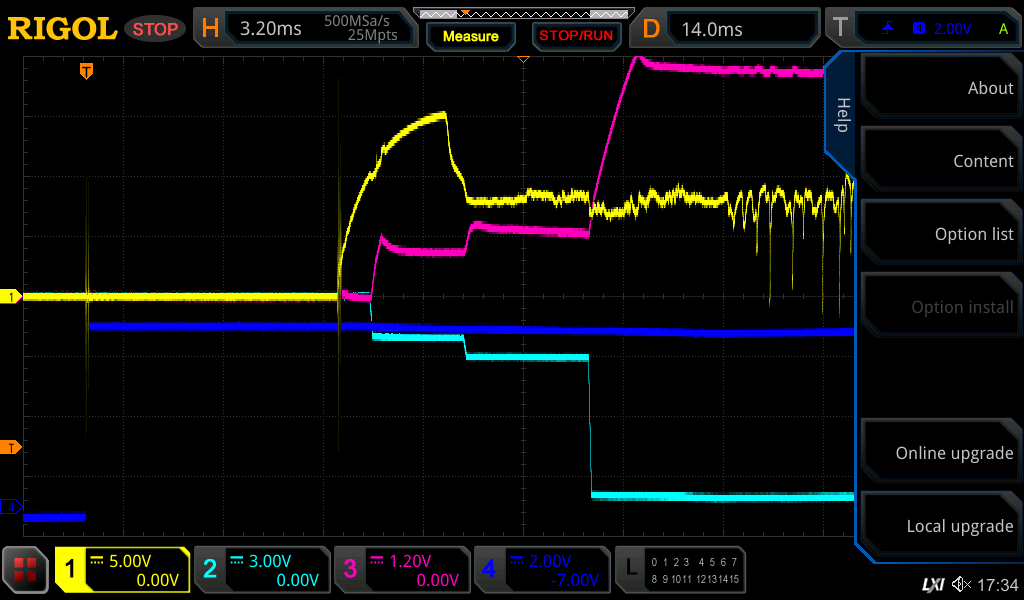1024x600 pixels.
Task: Click the muted speaker sound icon
Action: pos(962,584)
